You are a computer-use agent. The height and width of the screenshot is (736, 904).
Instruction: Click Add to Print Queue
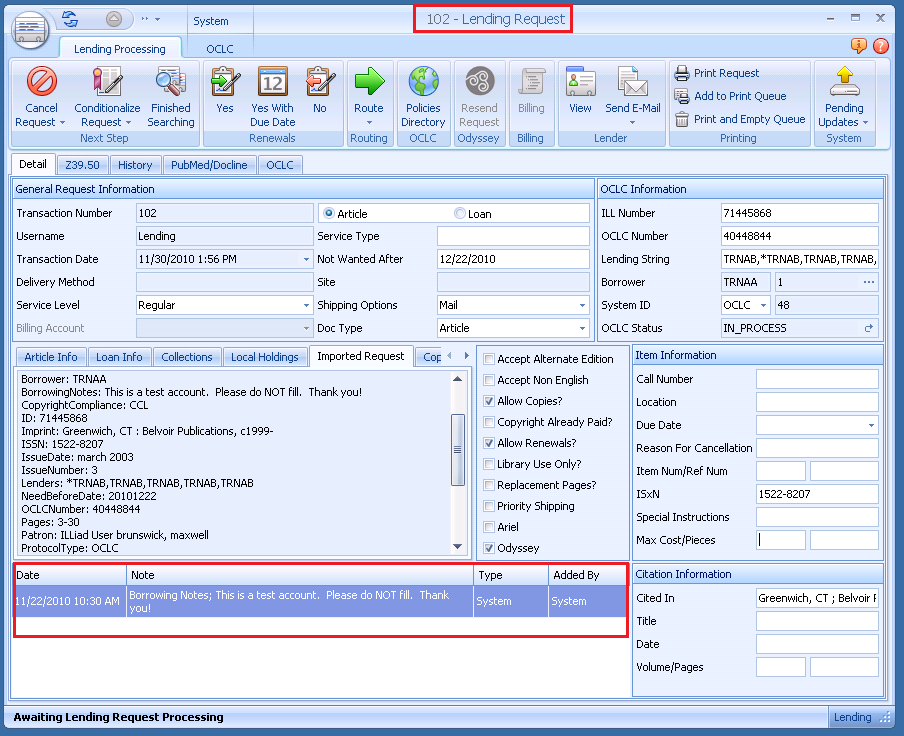click(x=739, y=97)
